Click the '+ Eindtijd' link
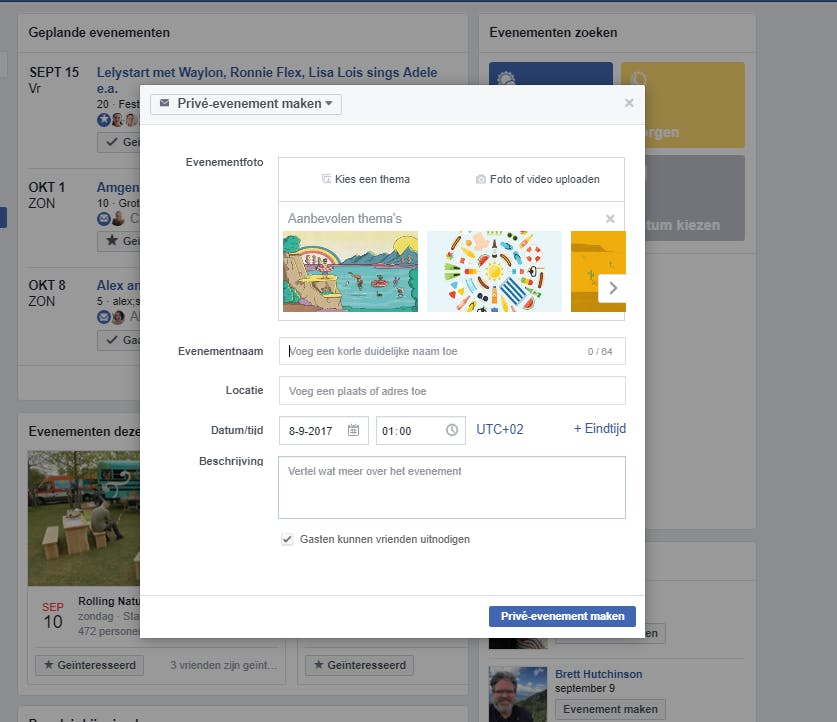837x722 pixels. pyautogui.click(x=600, y=428)
